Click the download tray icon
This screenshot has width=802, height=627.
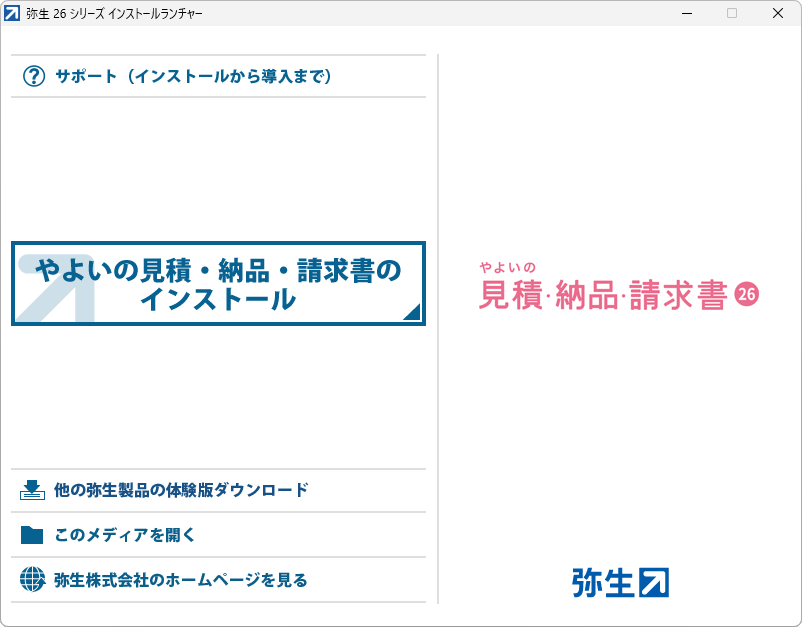[33, 490]
